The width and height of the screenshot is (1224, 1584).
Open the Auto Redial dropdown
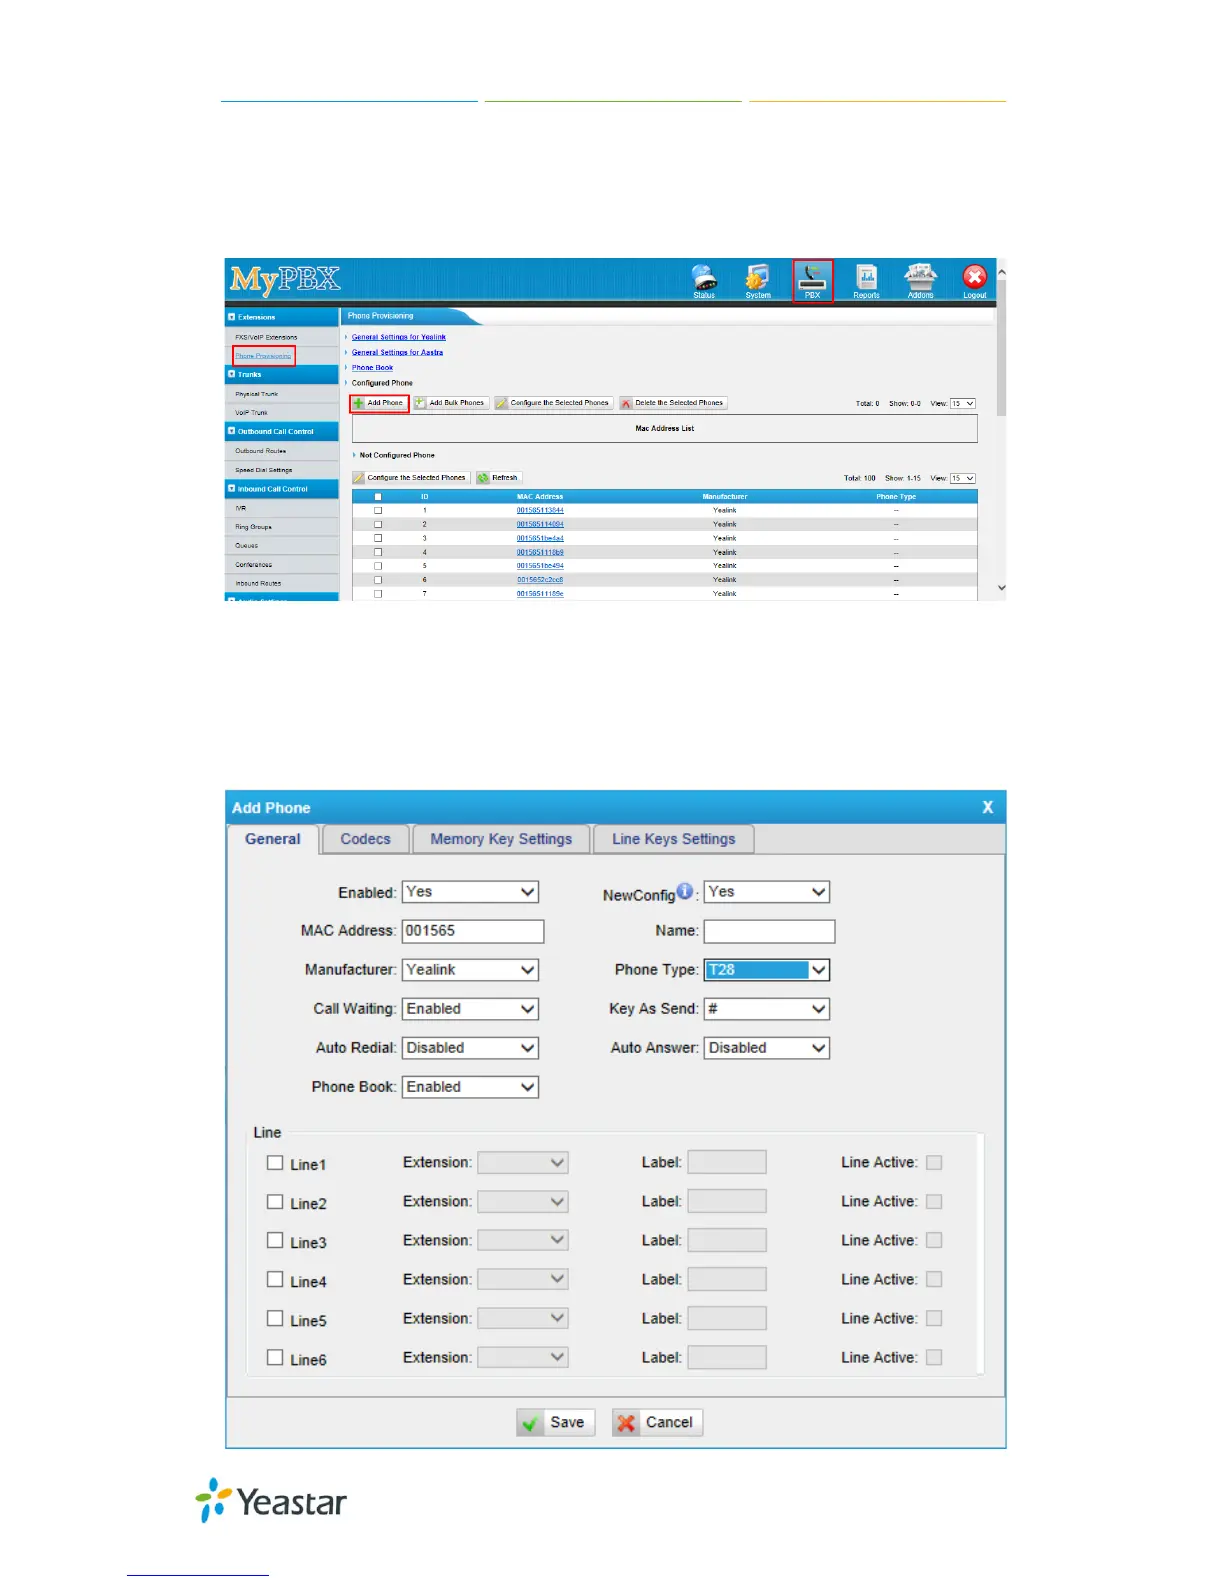pos(470,1048)
